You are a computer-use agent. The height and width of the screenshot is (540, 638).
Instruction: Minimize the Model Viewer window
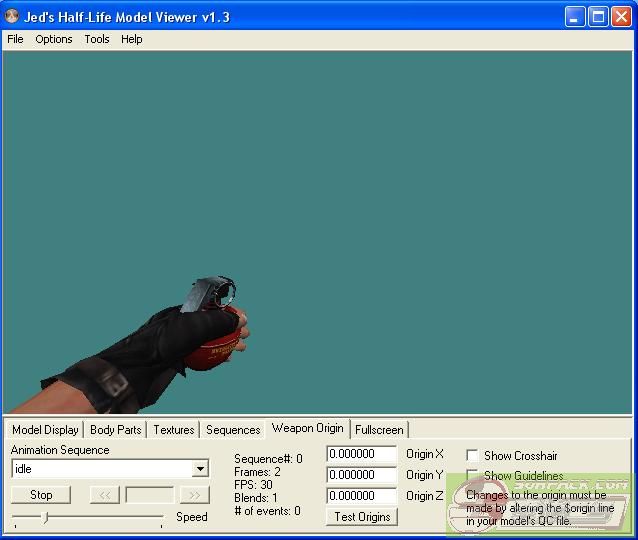click(x=574, y=17)
